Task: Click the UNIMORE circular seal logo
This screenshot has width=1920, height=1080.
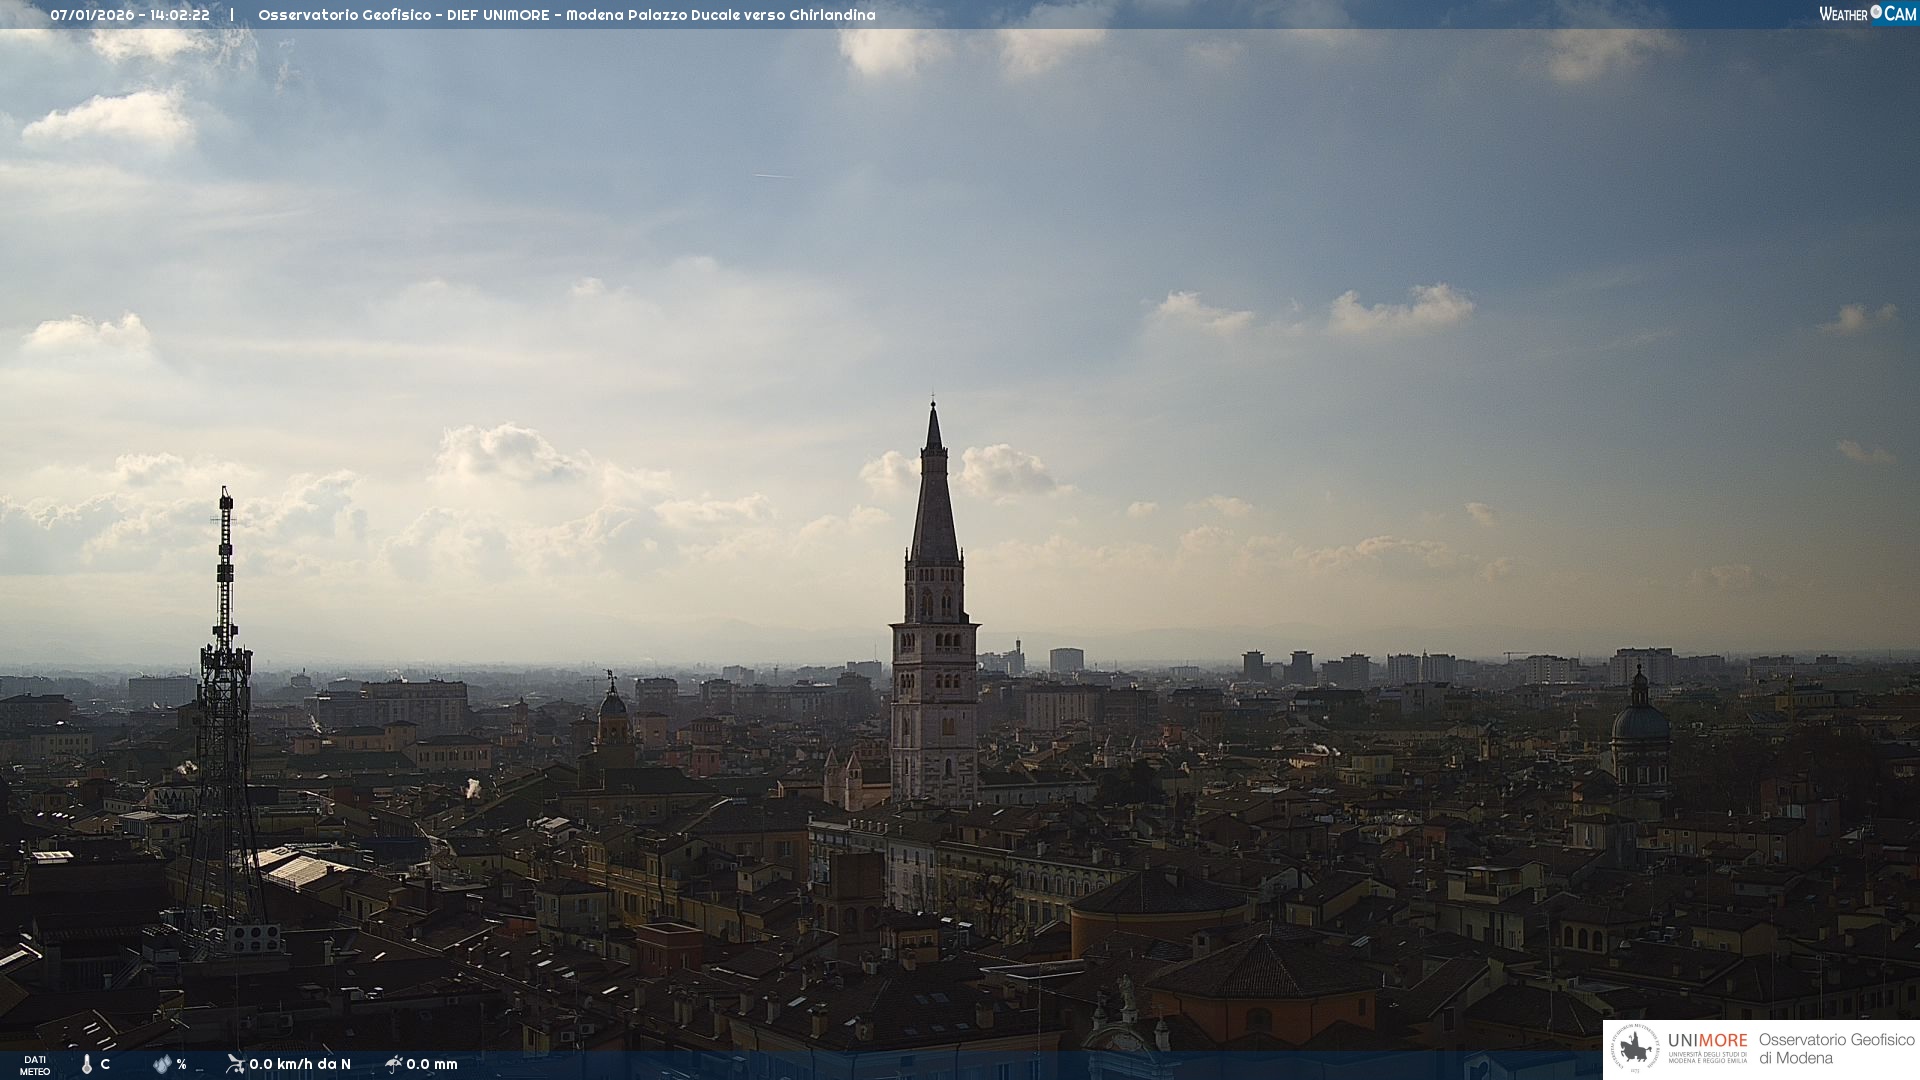Action: pyautogui.click(x=1635, y=1049)
